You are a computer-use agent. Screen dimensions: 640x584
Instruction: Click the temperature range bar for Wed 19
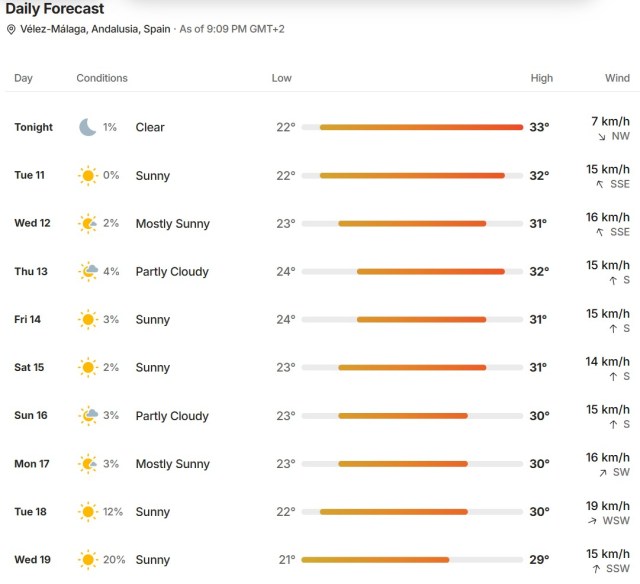(x=412, y=560)
